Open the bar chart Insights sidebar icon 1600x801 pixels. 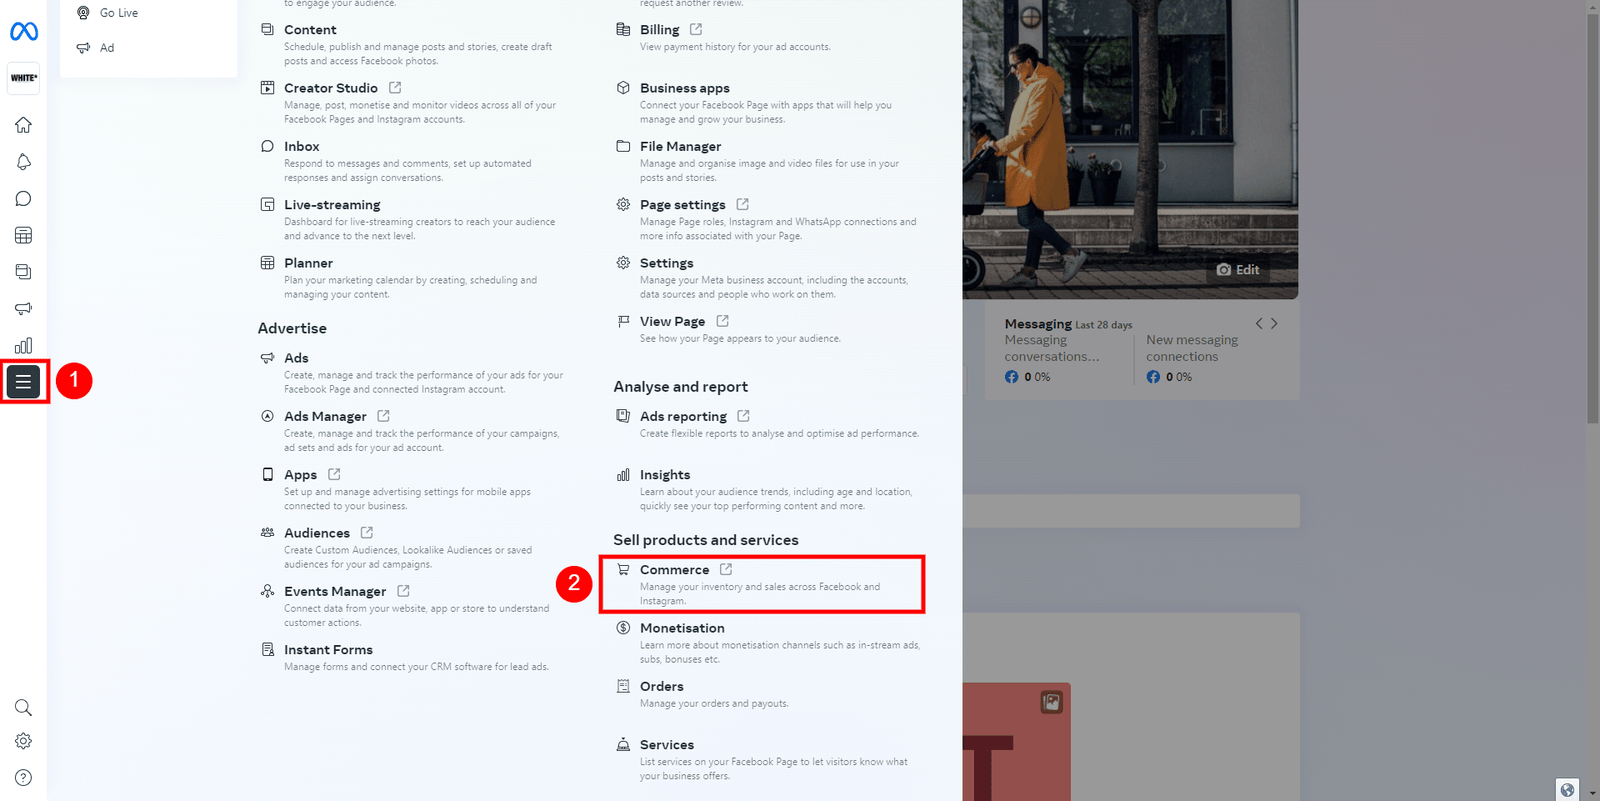coord(23,345)
